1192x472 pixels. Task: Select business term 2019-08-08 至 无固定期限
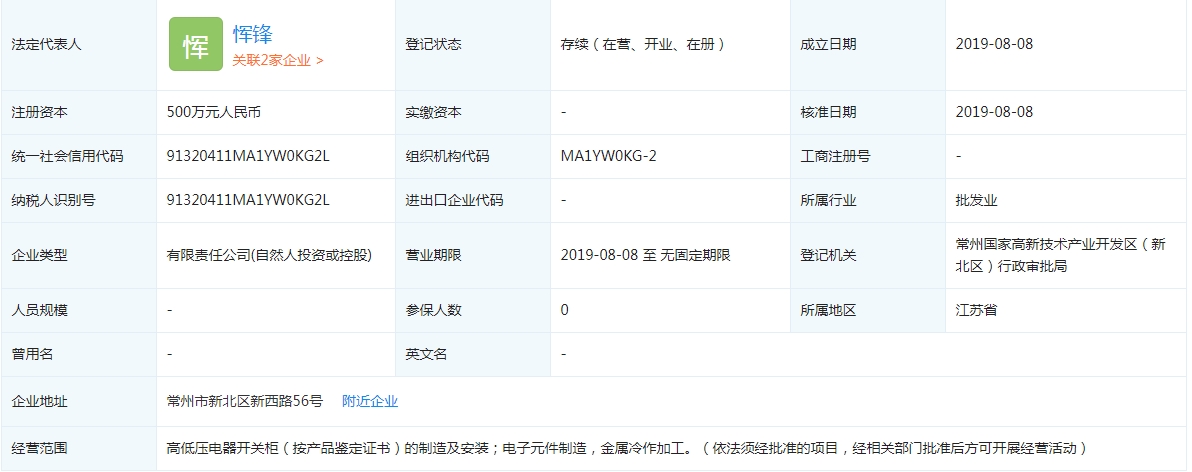(646, 255)
